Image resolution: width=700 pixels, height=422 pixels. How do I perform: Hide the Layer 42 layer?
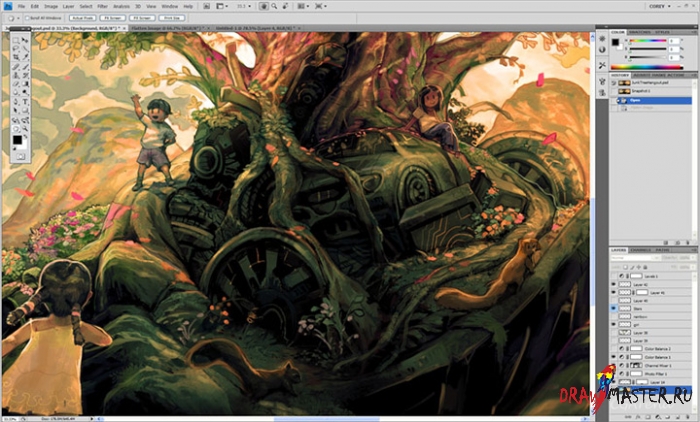(613, 284)
